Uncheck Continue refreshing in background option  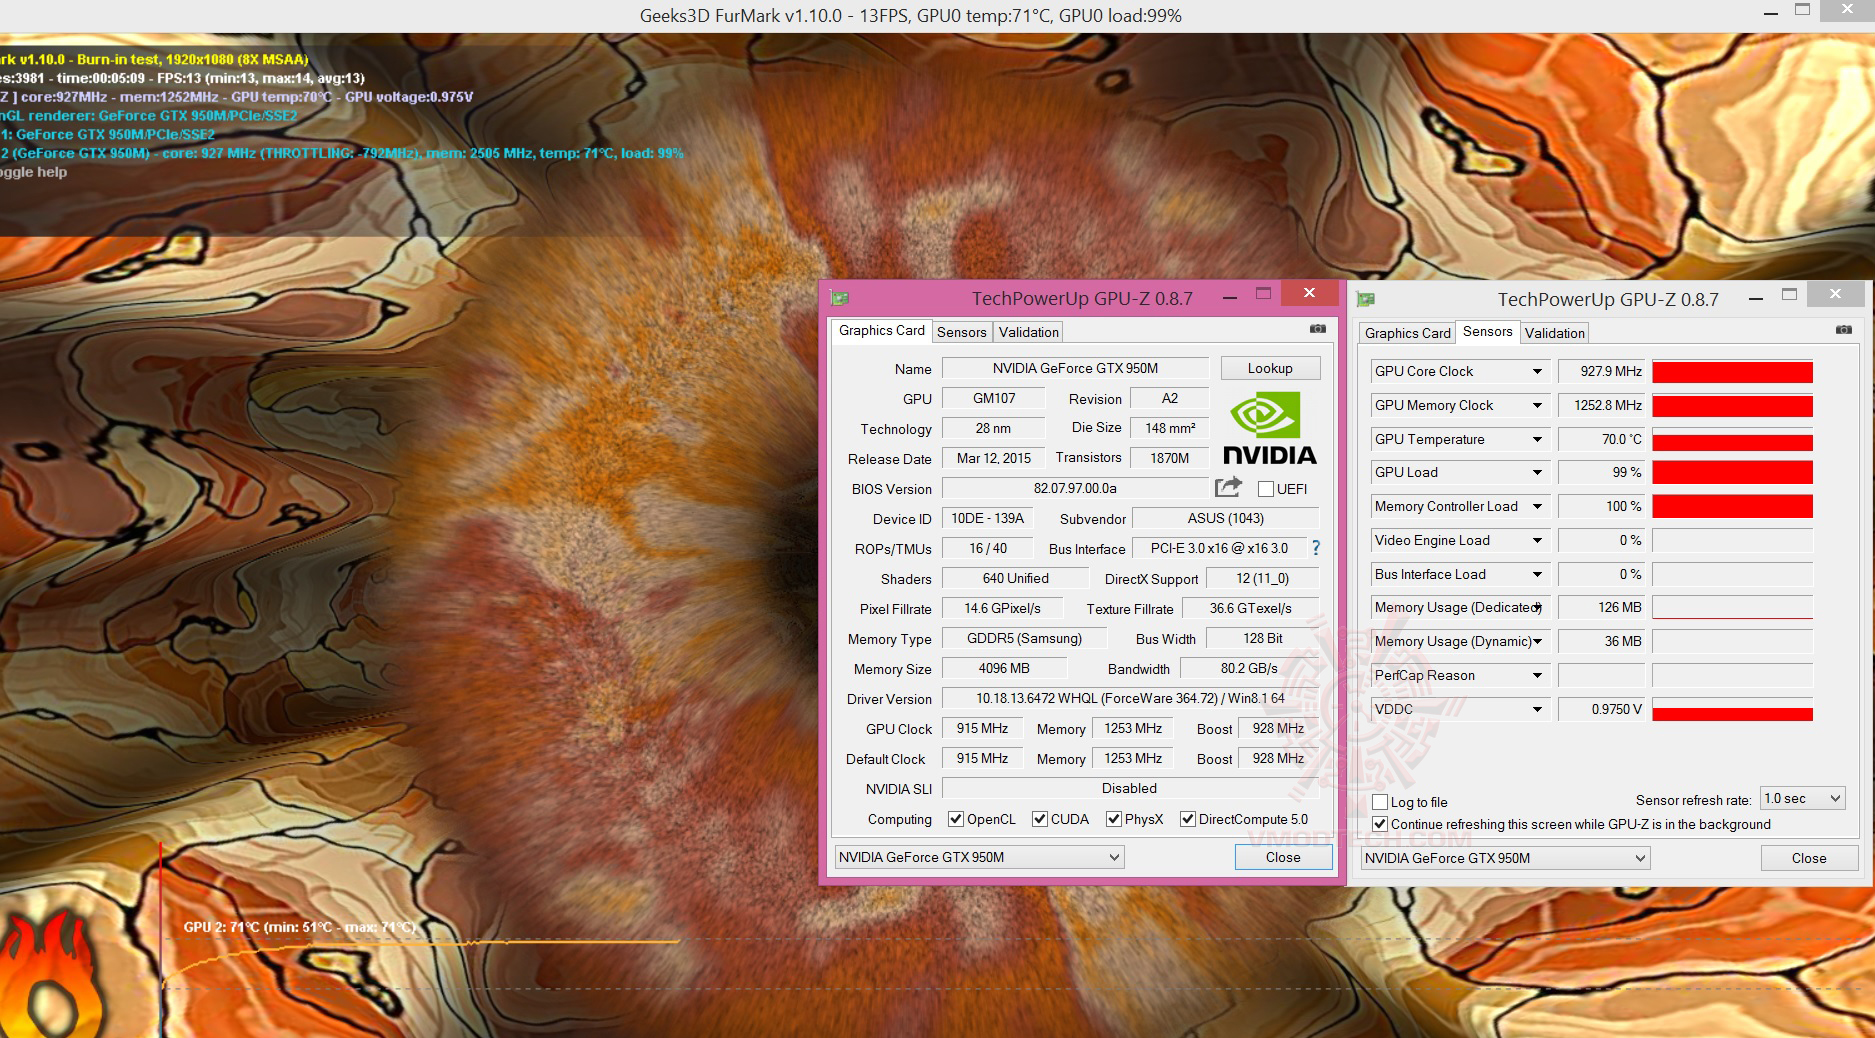1380,824
